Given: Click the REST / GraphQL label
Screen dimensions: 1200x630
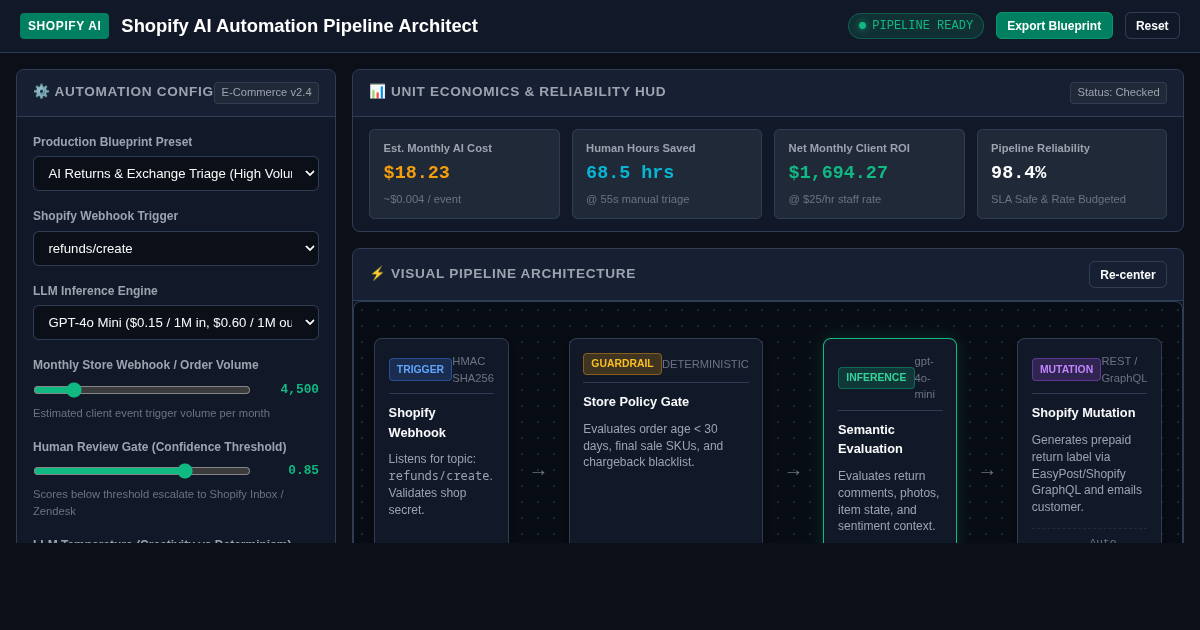Looking at the screenshot, I should pyautogui.click(x=1124, y=369).
